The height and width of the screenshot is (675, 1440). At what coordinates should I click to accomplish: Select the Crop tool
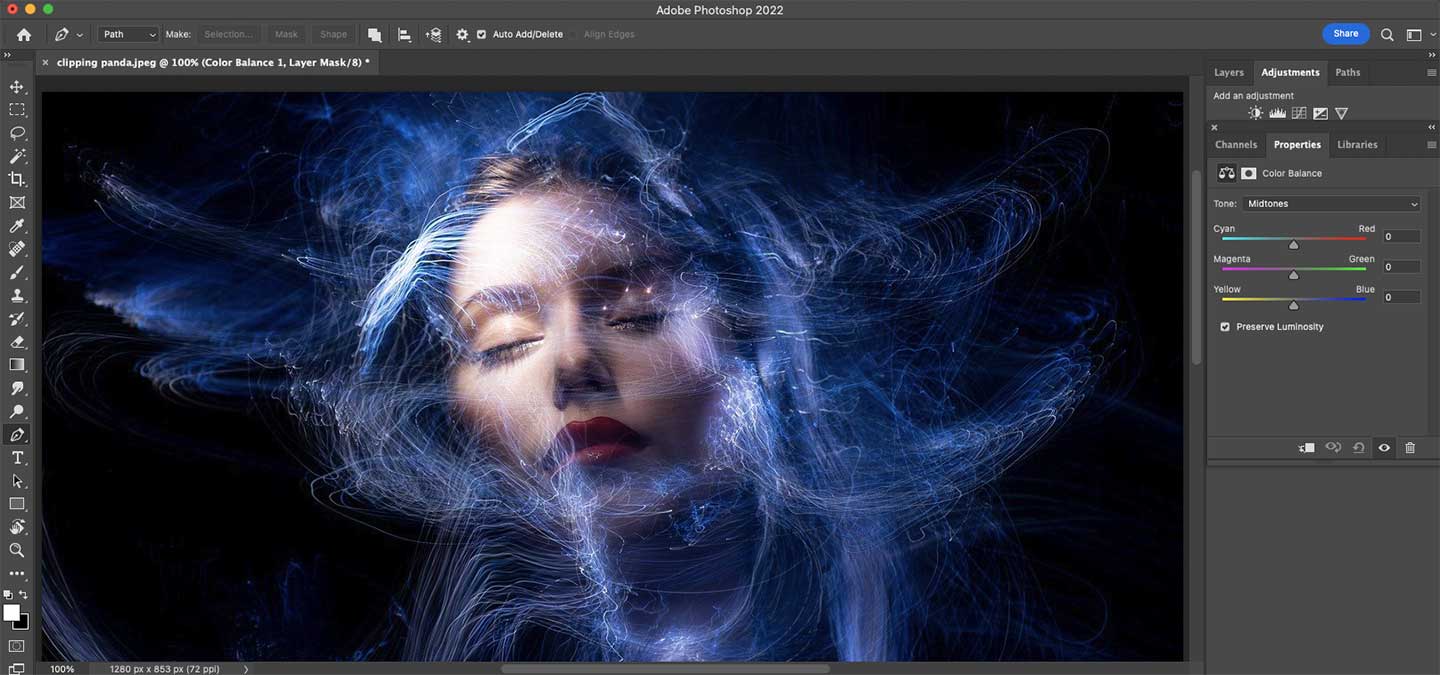tap(17, 179)
